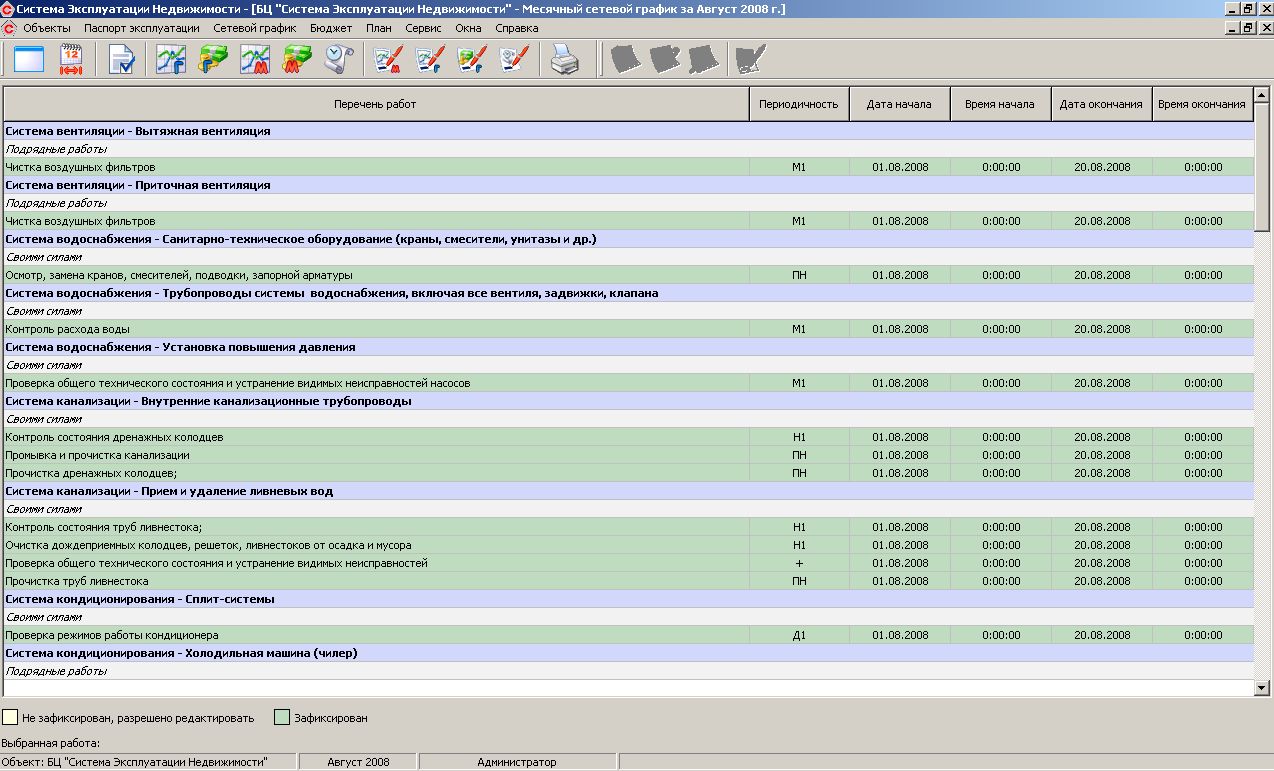This screenshot has height=771, width=1274.
Task: Click the scrollbar down arrow
Action: (x=1262, y=688)
